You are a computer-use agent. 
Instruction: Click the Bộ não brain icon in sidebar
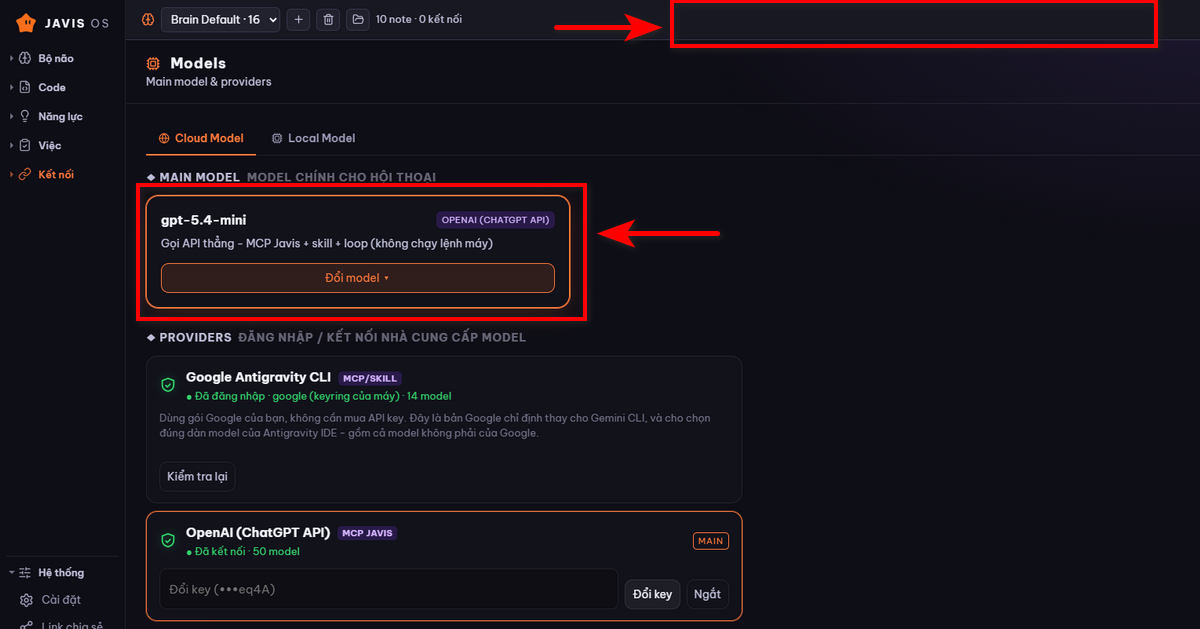[x=25, y=58]
